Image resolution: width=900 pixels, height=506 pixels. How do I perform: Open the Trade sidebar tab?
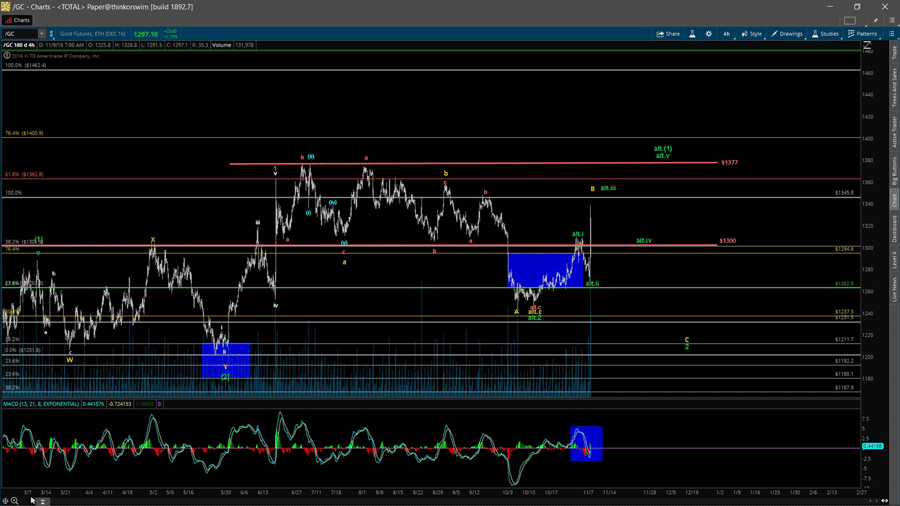[x=894, y=51]
